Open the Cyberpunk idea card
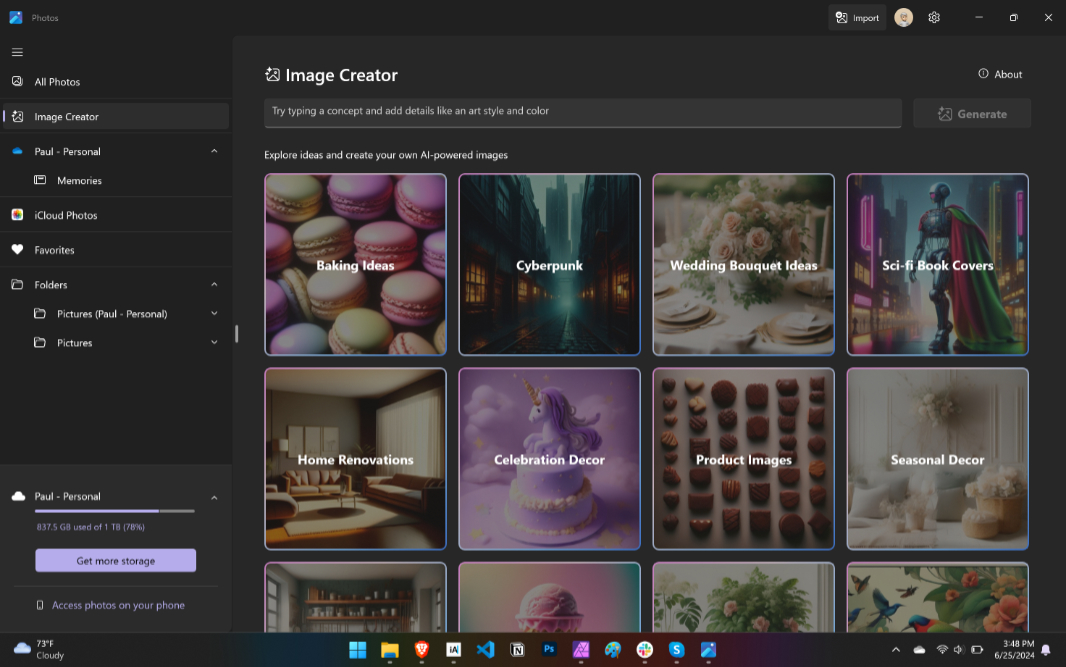 pos(549,264)
